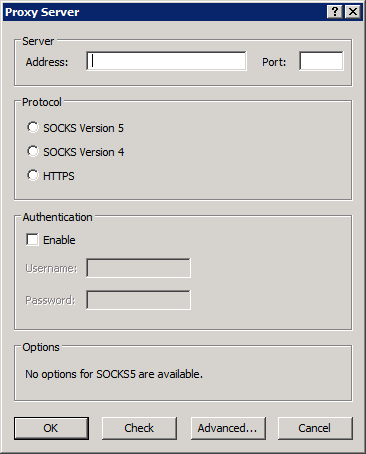Close the Proxy Server dialog
The width and height of the screenshot is (366, 454).
tap(353, 12)
